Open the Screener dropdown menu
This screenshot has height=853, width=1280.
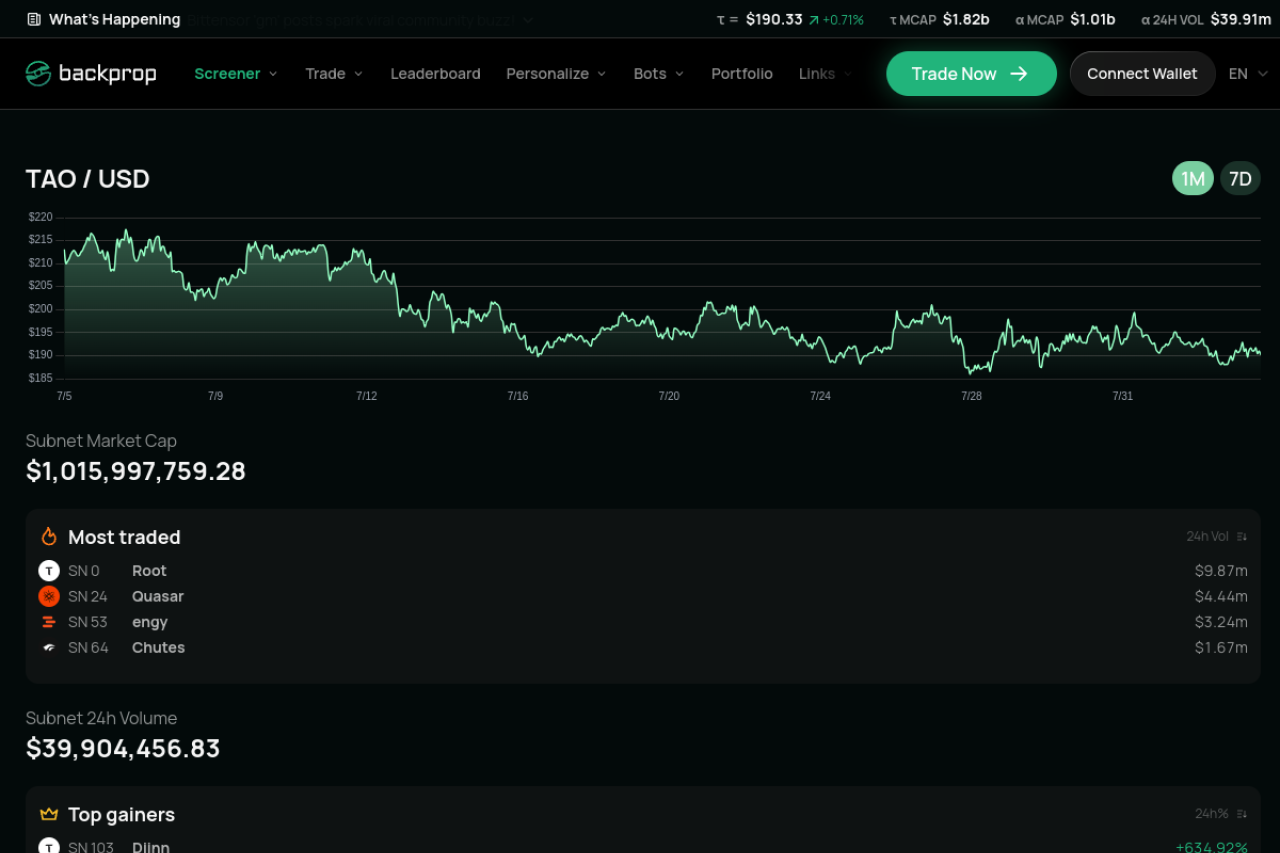pos(236,74)
